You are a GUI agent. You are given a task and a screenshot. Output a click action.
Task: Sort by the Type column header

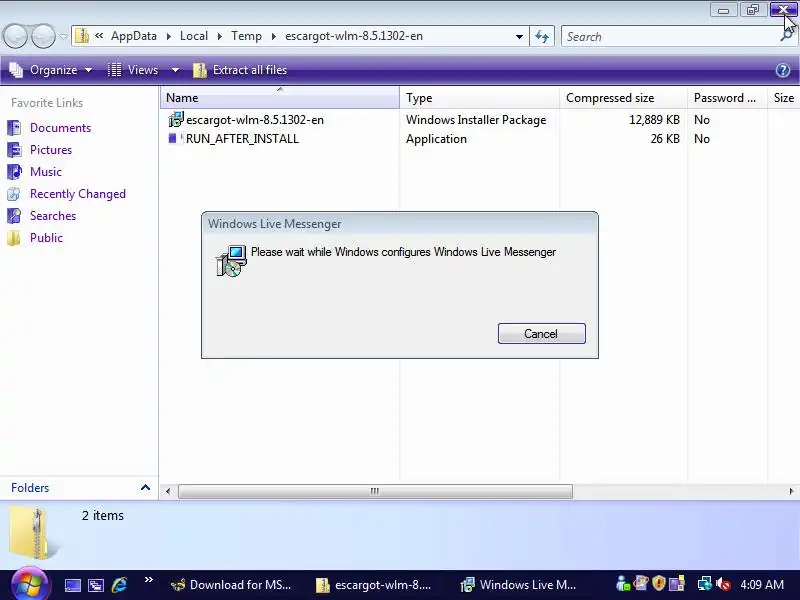[x=480, y=97]
